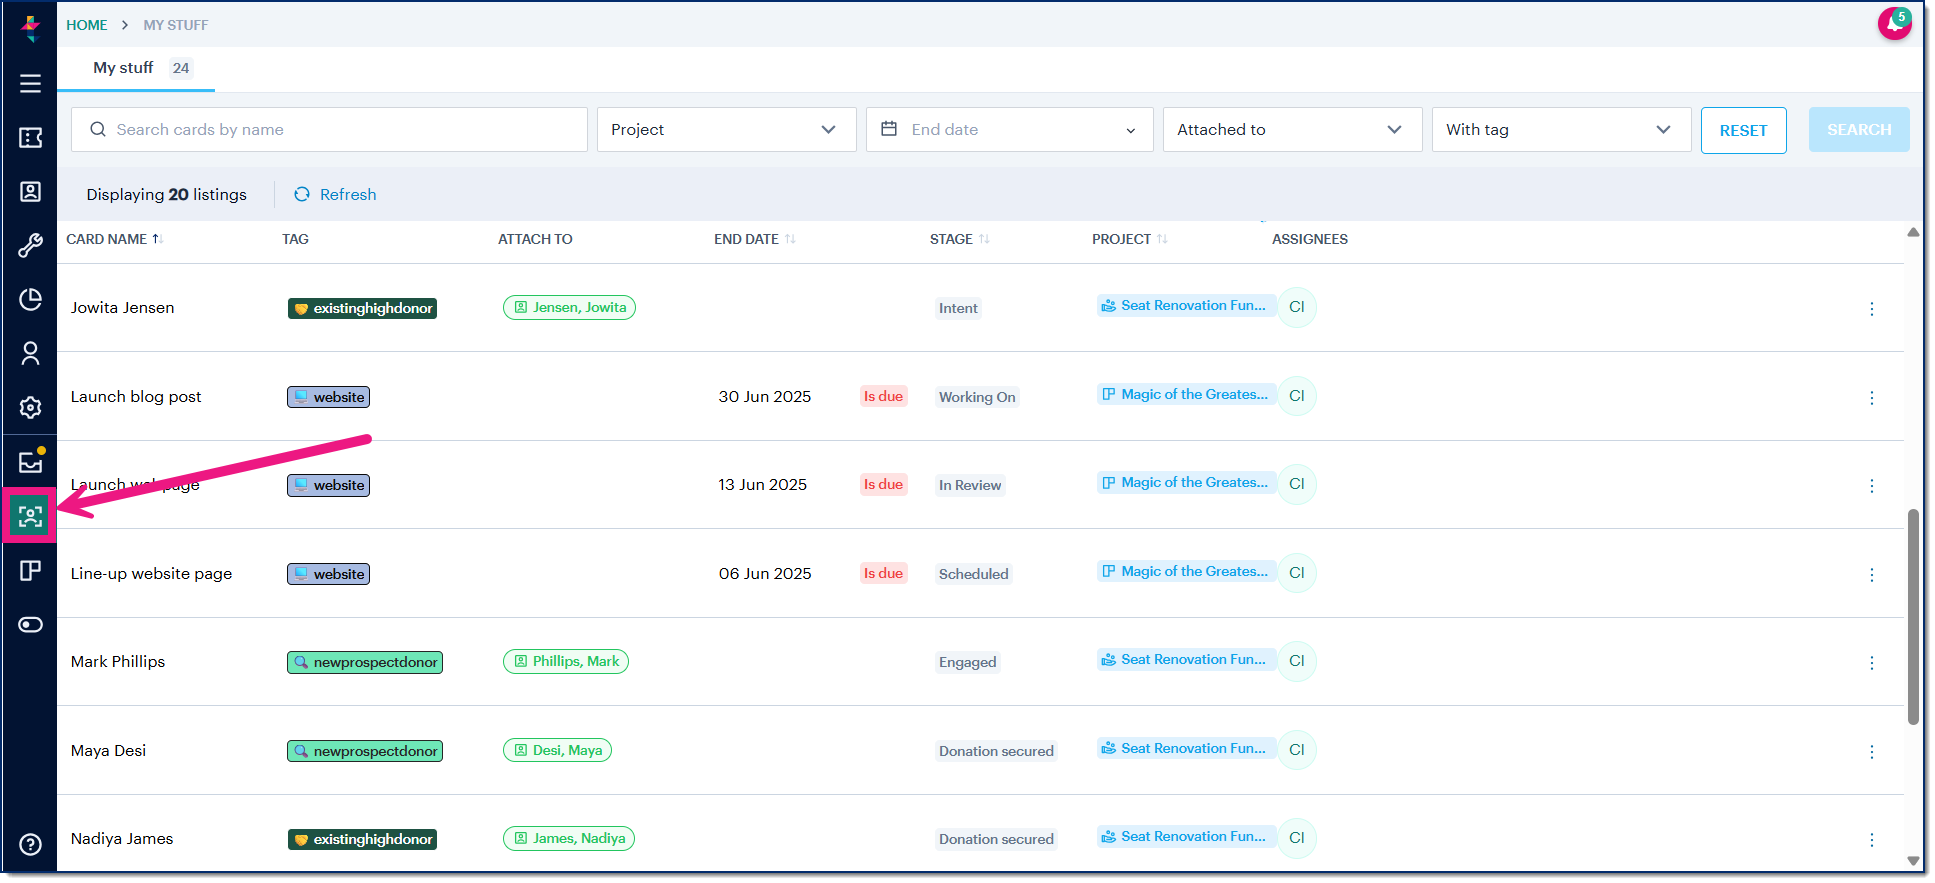Click the highlighted My Stuff sidebar icon
This screenshot has width=1935, height=883.
(30, 516)
